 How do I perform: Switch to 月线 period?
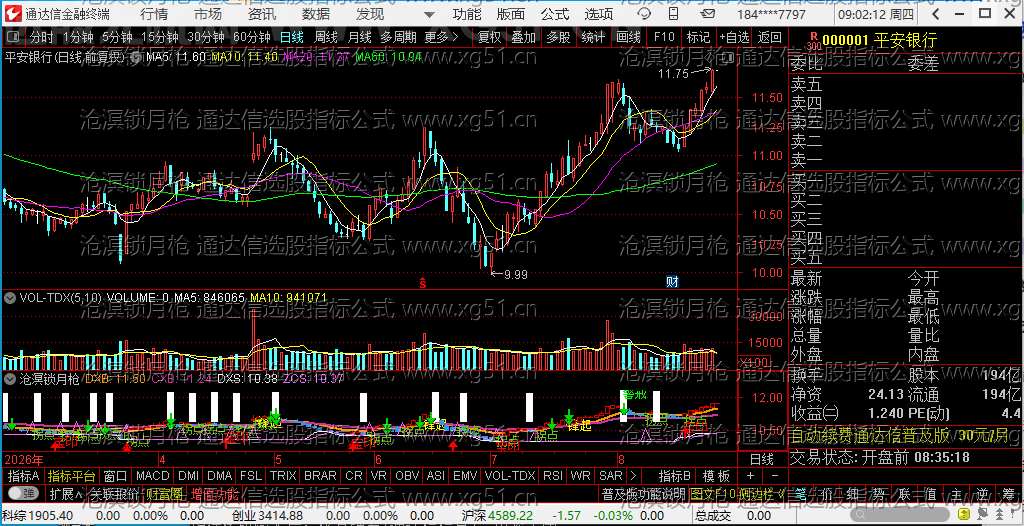click(x=359, y=38)
